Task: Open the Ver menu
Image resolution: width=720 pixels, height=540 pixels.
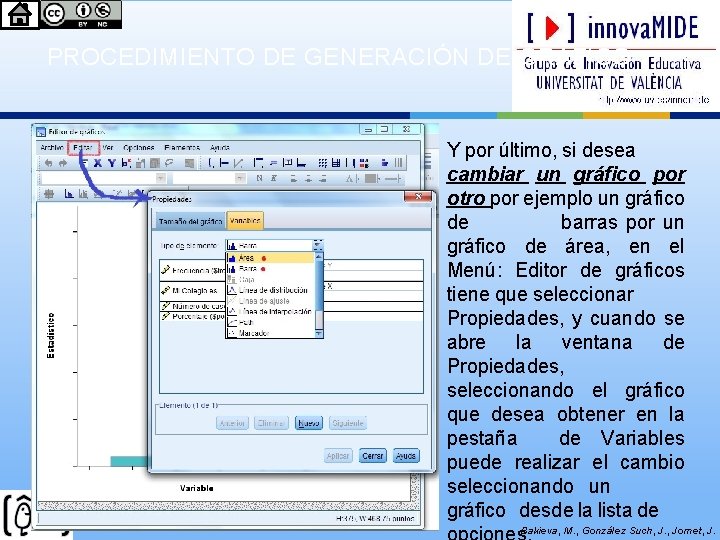Action: [x=108, y=147]
